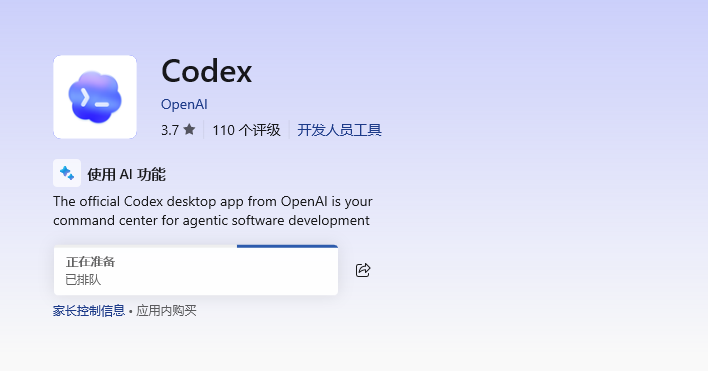708x371 pixels.
Task: Click the 使用 AI 功能 label
Action: click(x=126, y=174)
